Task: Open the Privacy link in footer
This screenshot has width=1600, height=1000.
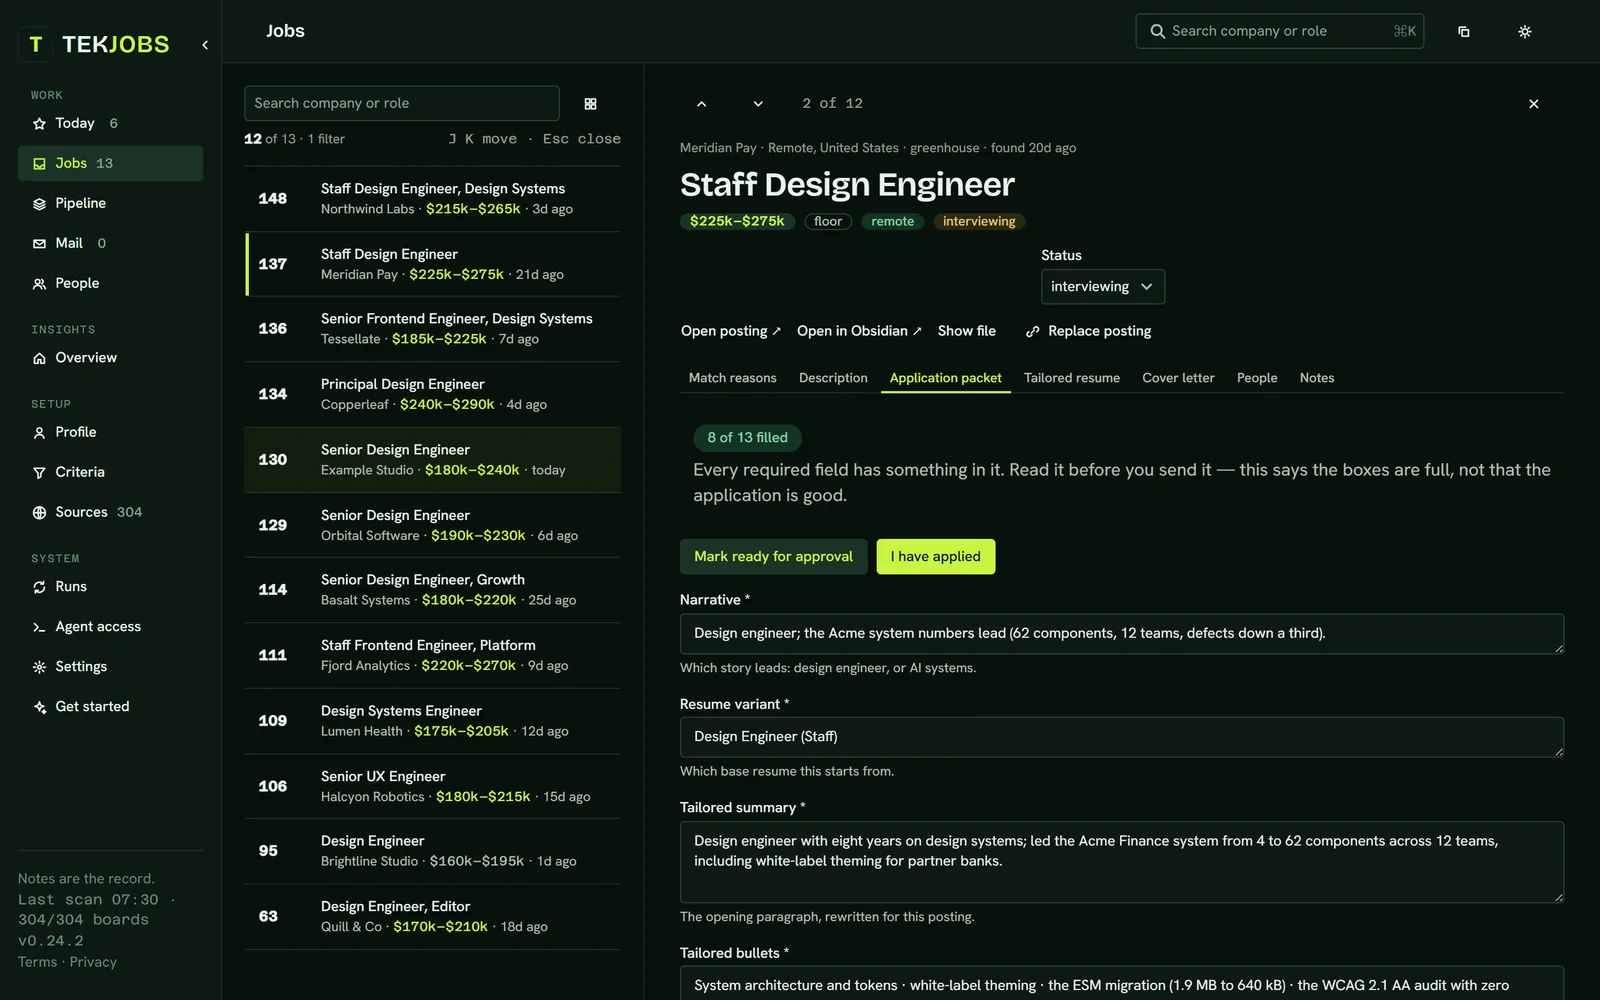Action: pos(94,962)
